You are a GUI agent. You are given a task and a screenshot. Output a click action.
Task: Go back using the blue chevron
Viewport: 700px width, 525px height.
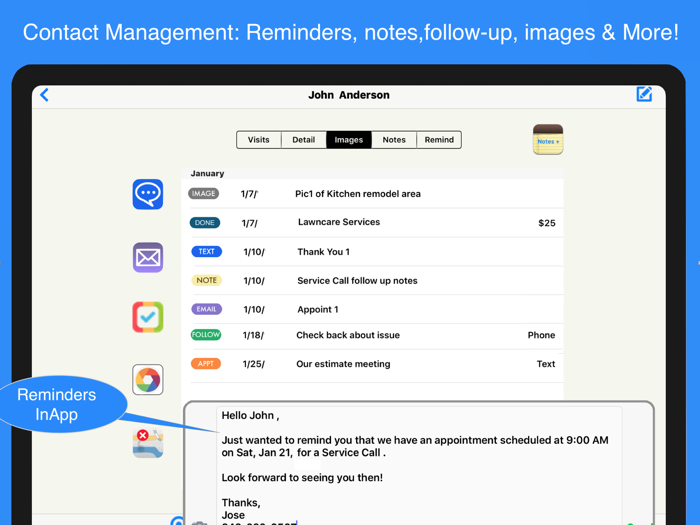tap(44, 95)
